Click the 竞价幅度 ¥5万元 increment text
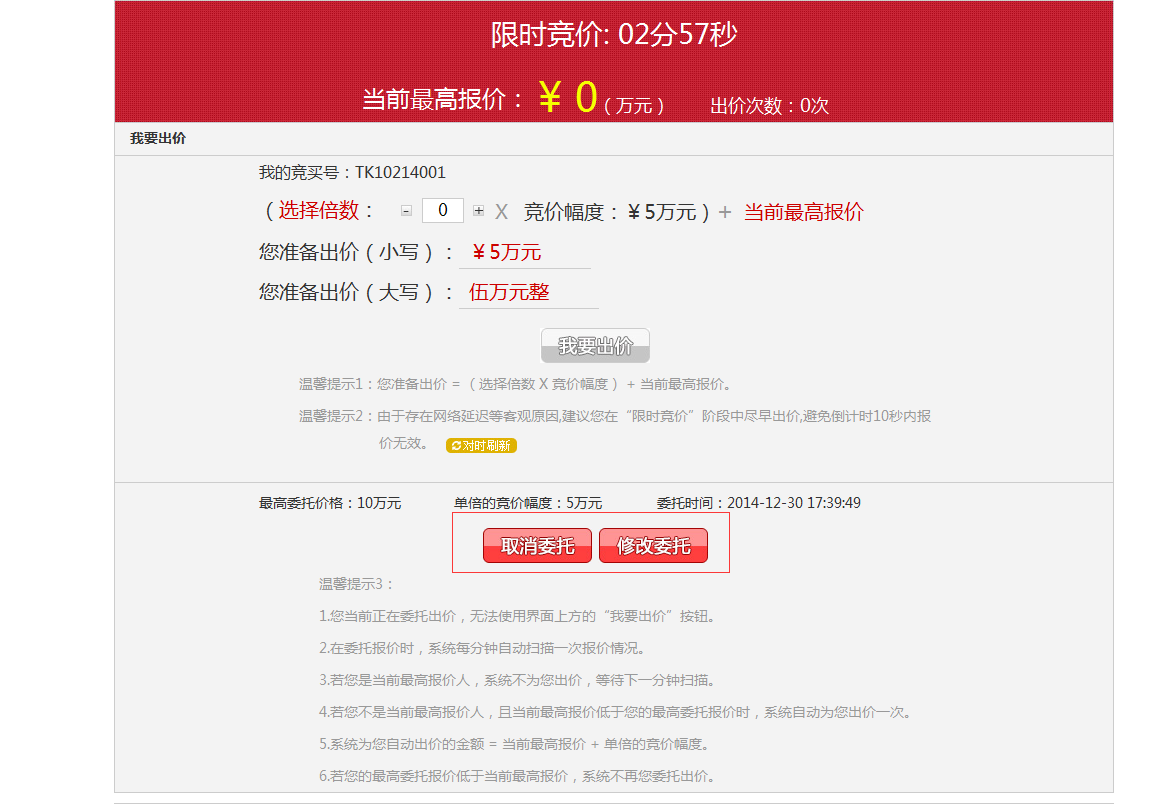 (x=611, y=212)
